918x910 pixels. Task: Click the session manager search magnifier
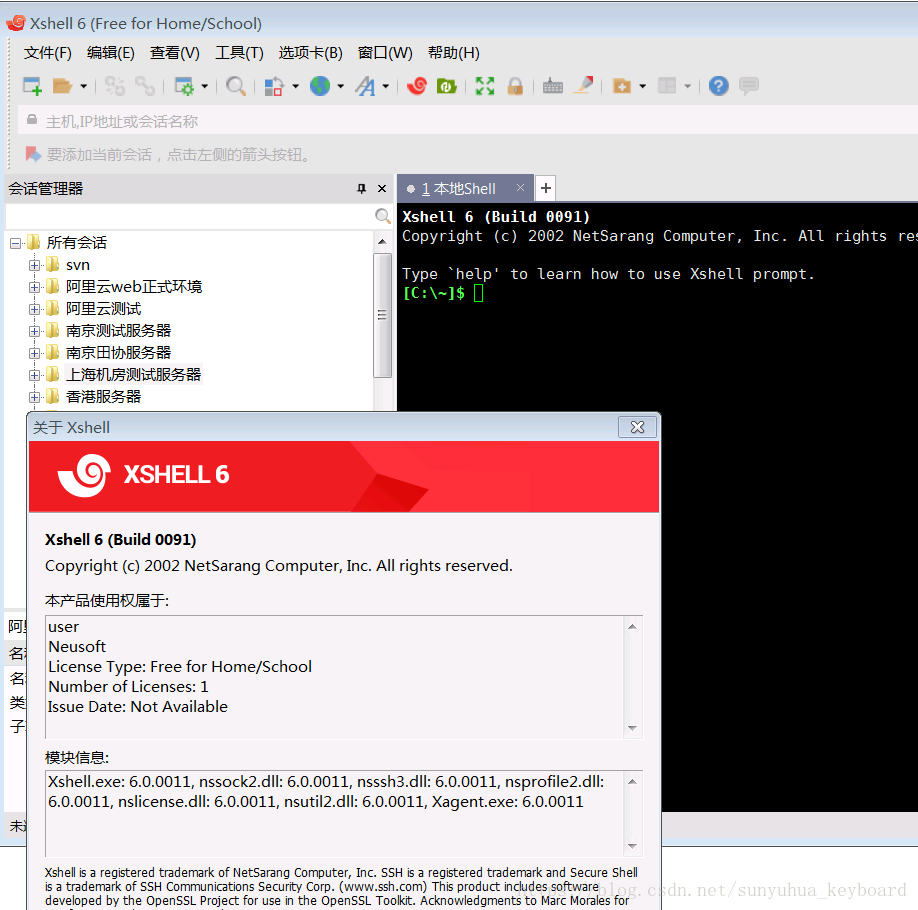point(382,216)
